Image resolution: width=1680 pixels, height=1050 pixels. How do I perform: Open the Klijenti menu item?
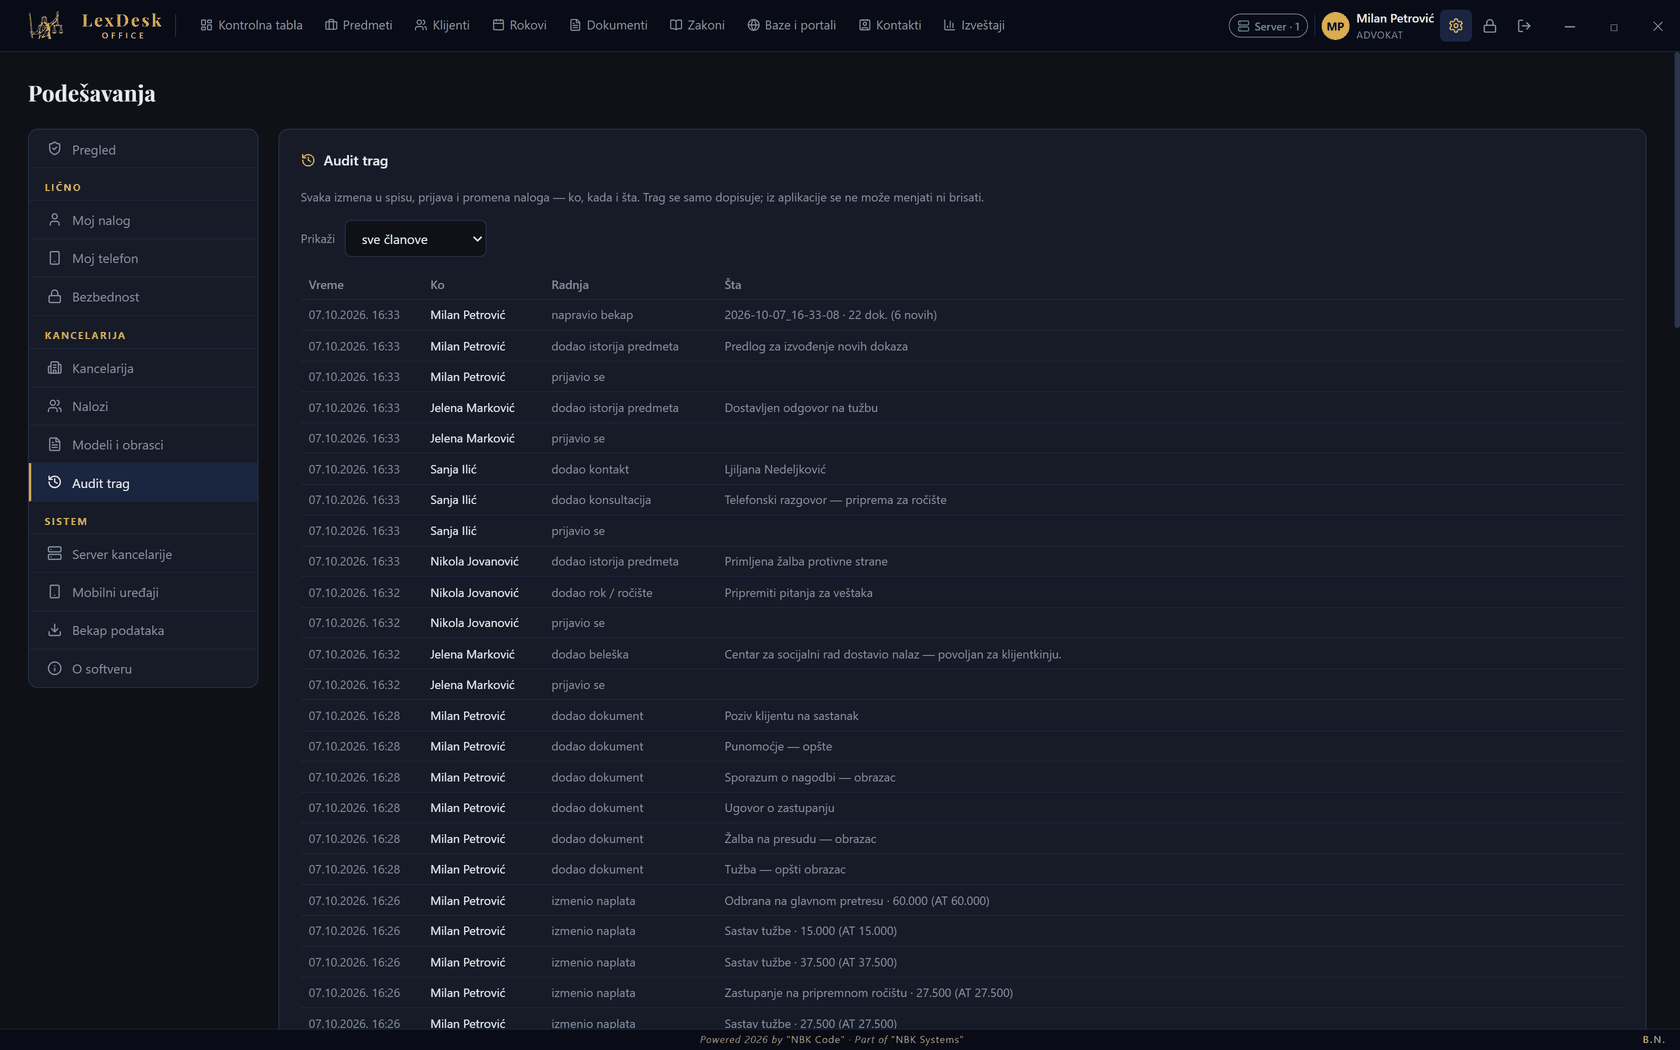(442, 25)
